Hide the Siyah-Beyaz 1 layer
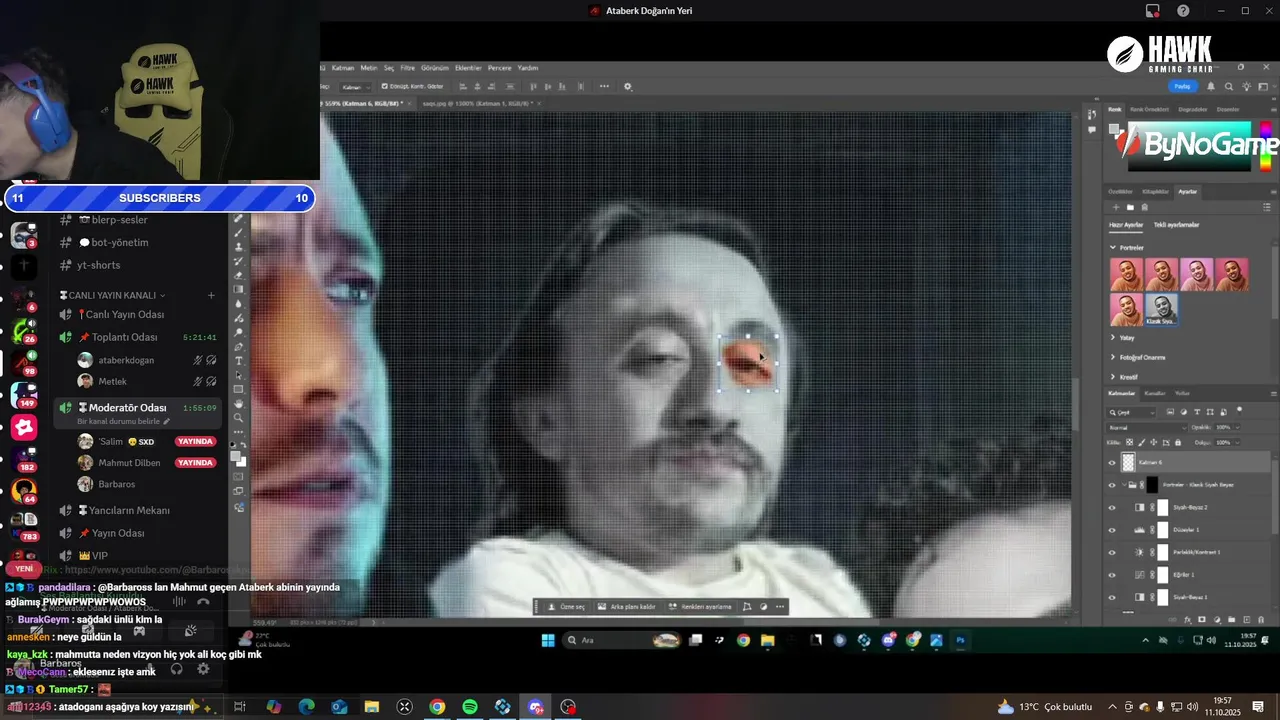 (1112, 597)
